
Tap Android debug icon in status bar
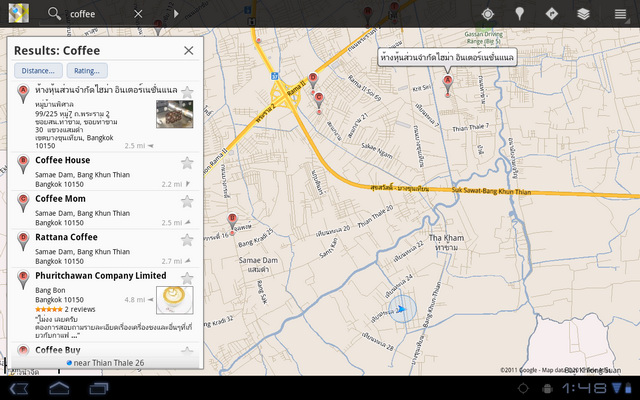click(x=548, y=388)
